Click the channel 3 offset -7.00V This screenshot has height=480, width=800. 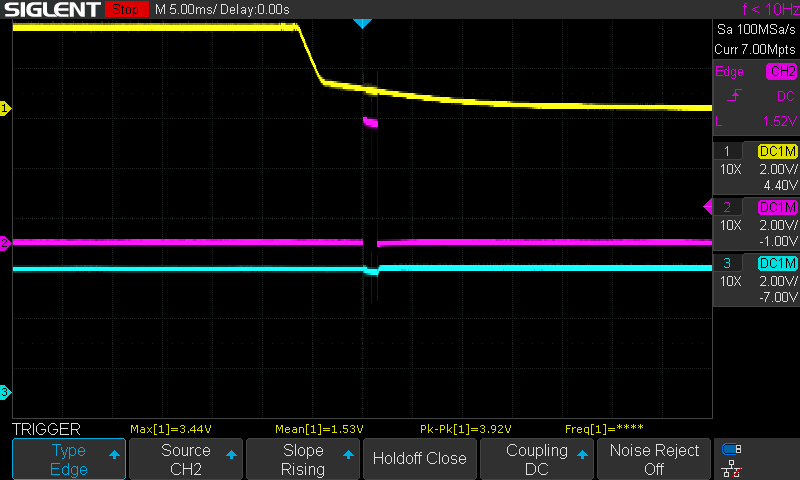[778, 297]
